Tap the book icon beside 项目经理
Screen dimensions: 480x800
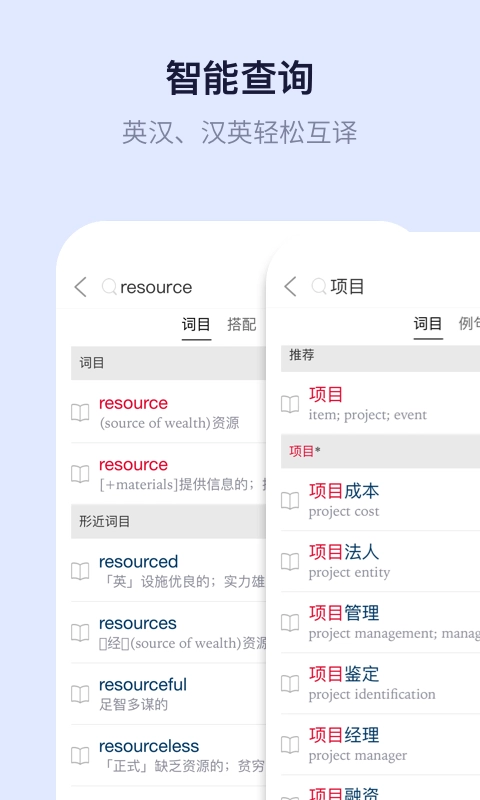click(x=290, y=744)
